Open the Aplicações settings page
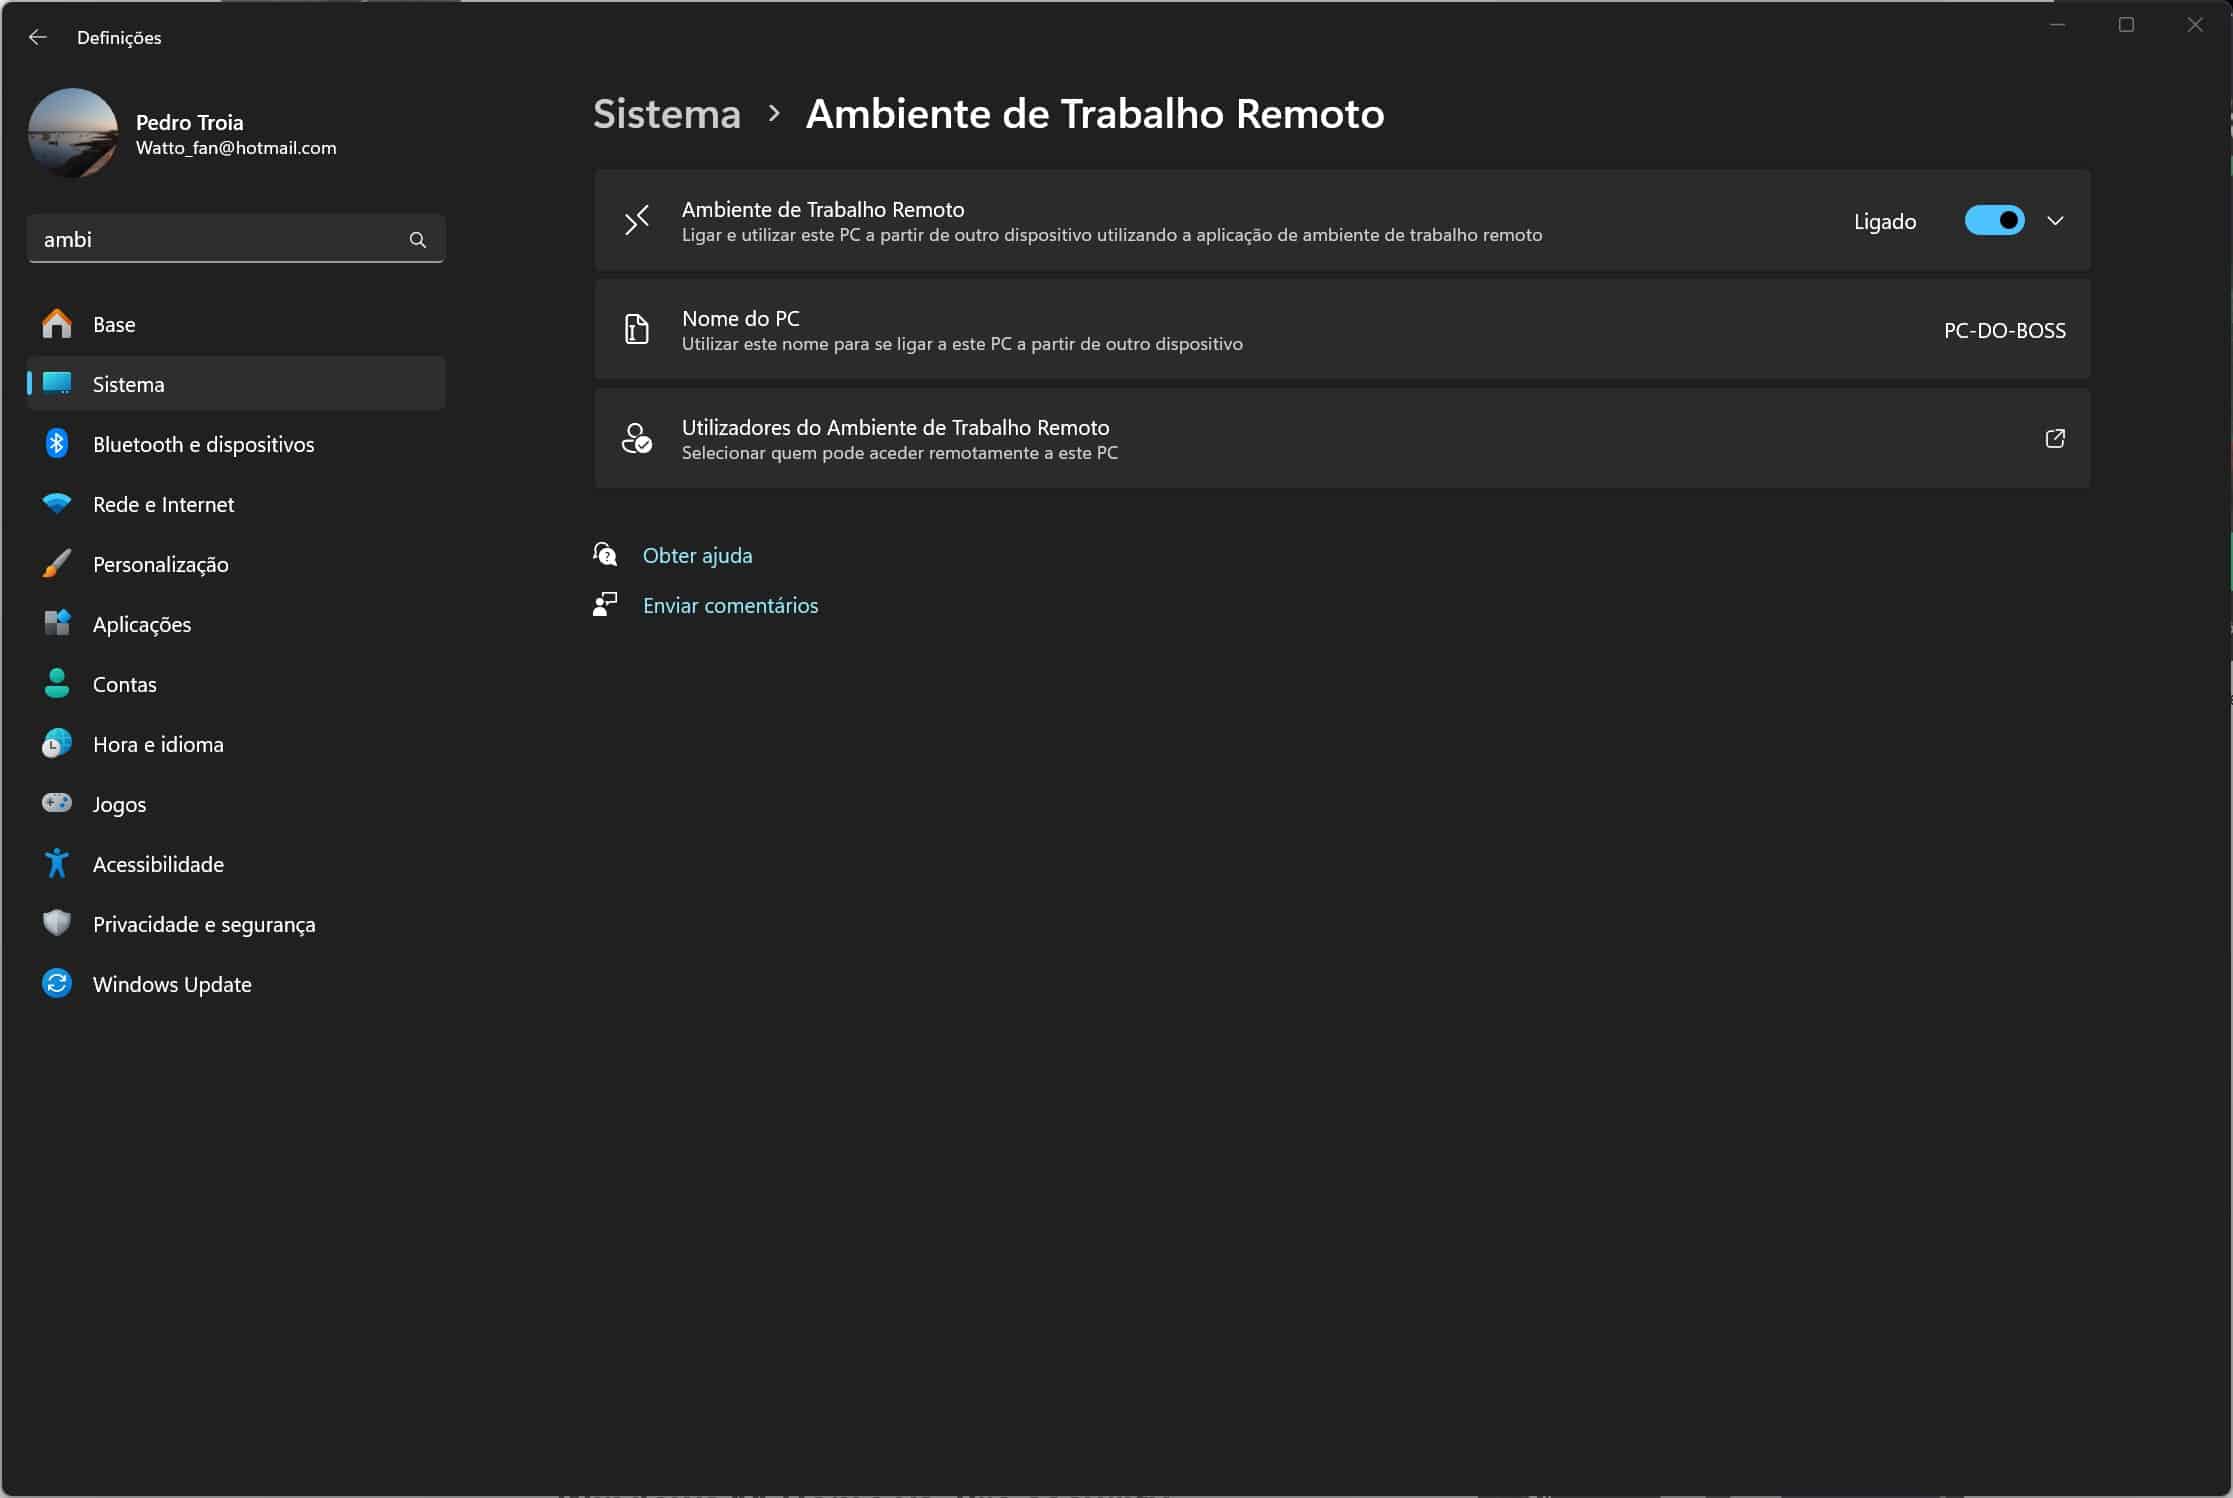2233x1498 pixels. (x=142, y=624)
